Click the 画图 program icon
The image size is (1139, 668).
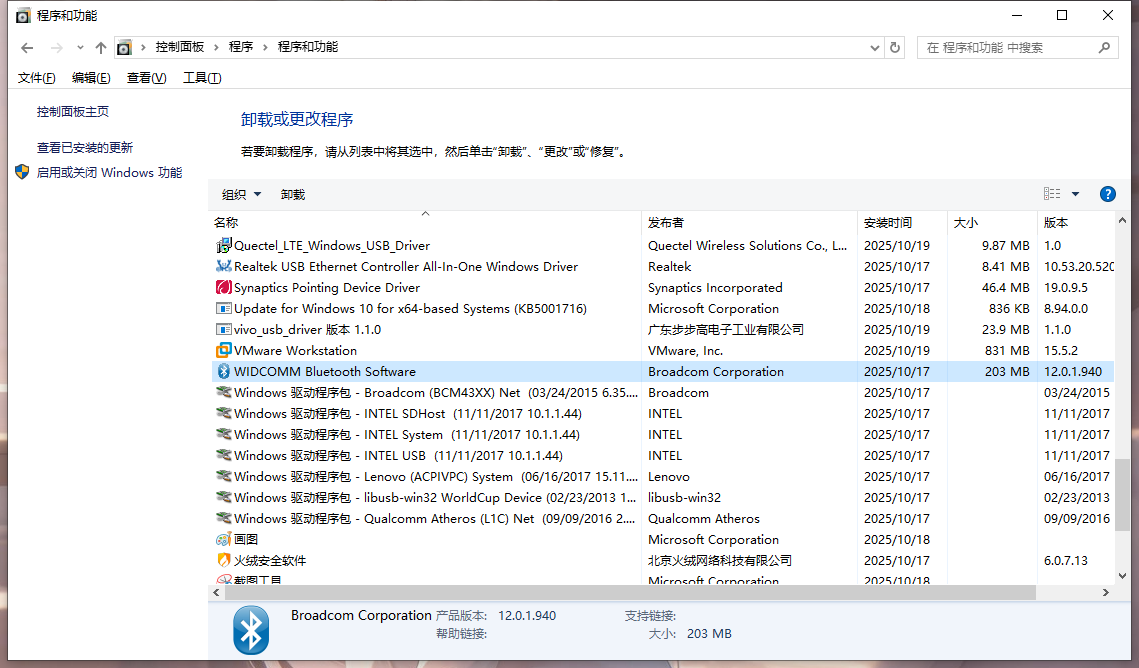tap(224, 540)
